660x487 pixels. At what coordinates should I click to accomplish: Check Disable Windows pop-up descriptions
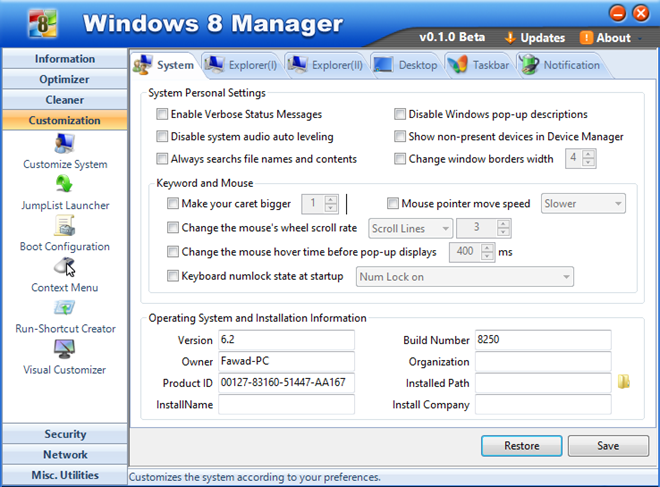click(x=400, y=114)
